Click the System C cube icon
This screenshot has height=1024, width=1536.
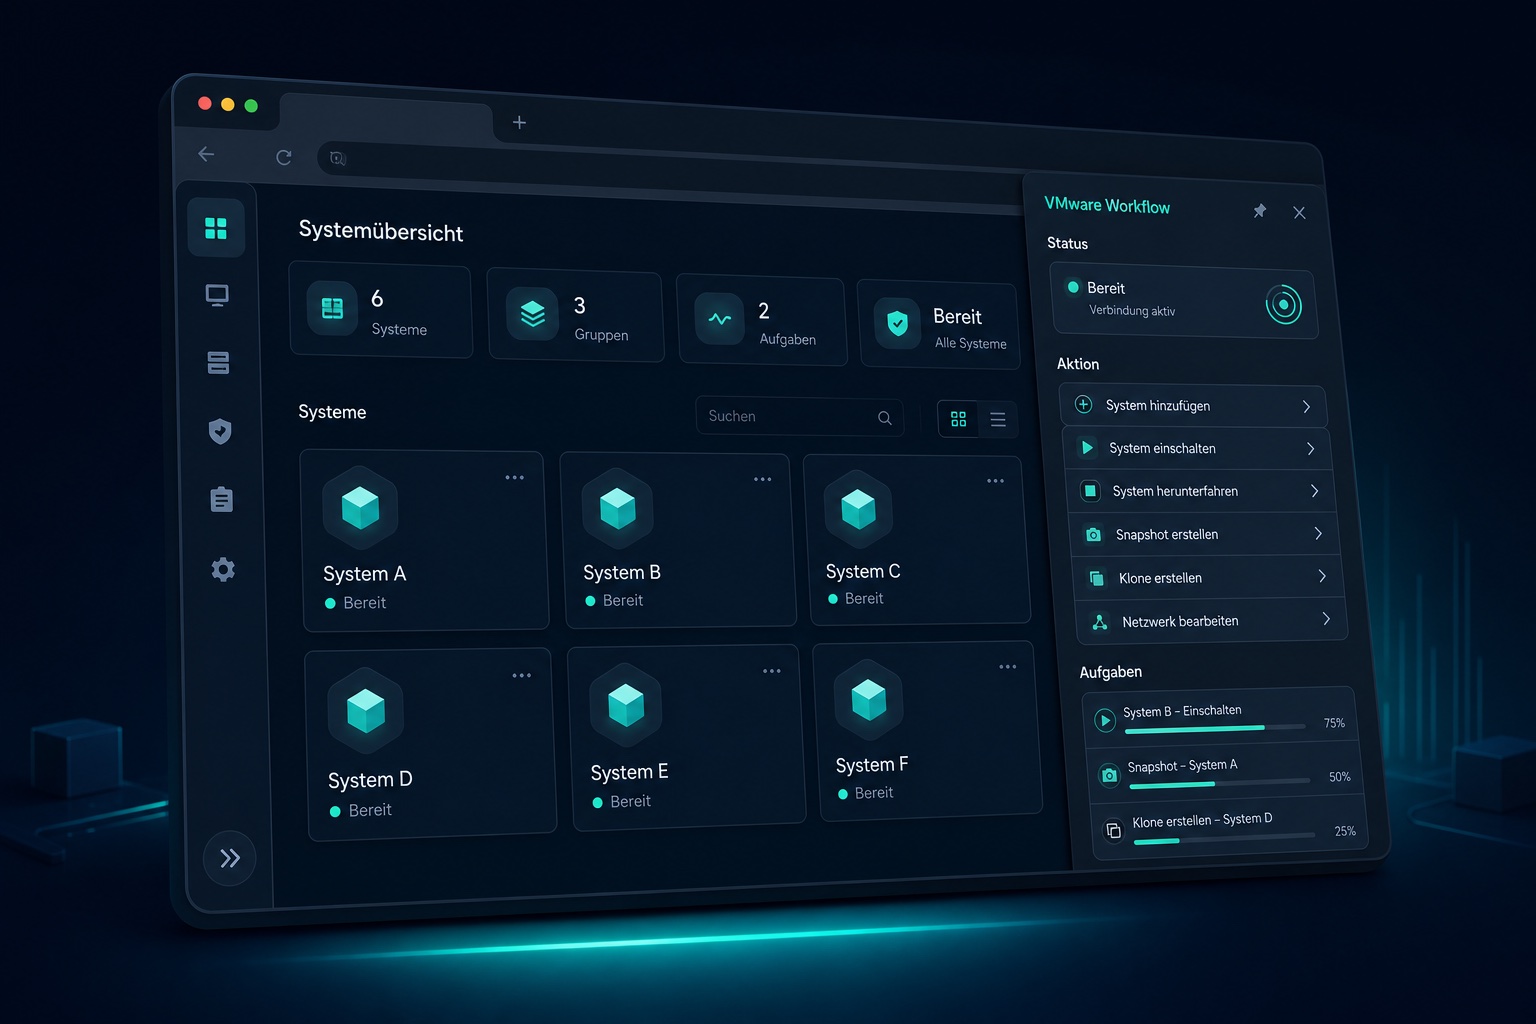pyautogui.click(x=858, y=509)
